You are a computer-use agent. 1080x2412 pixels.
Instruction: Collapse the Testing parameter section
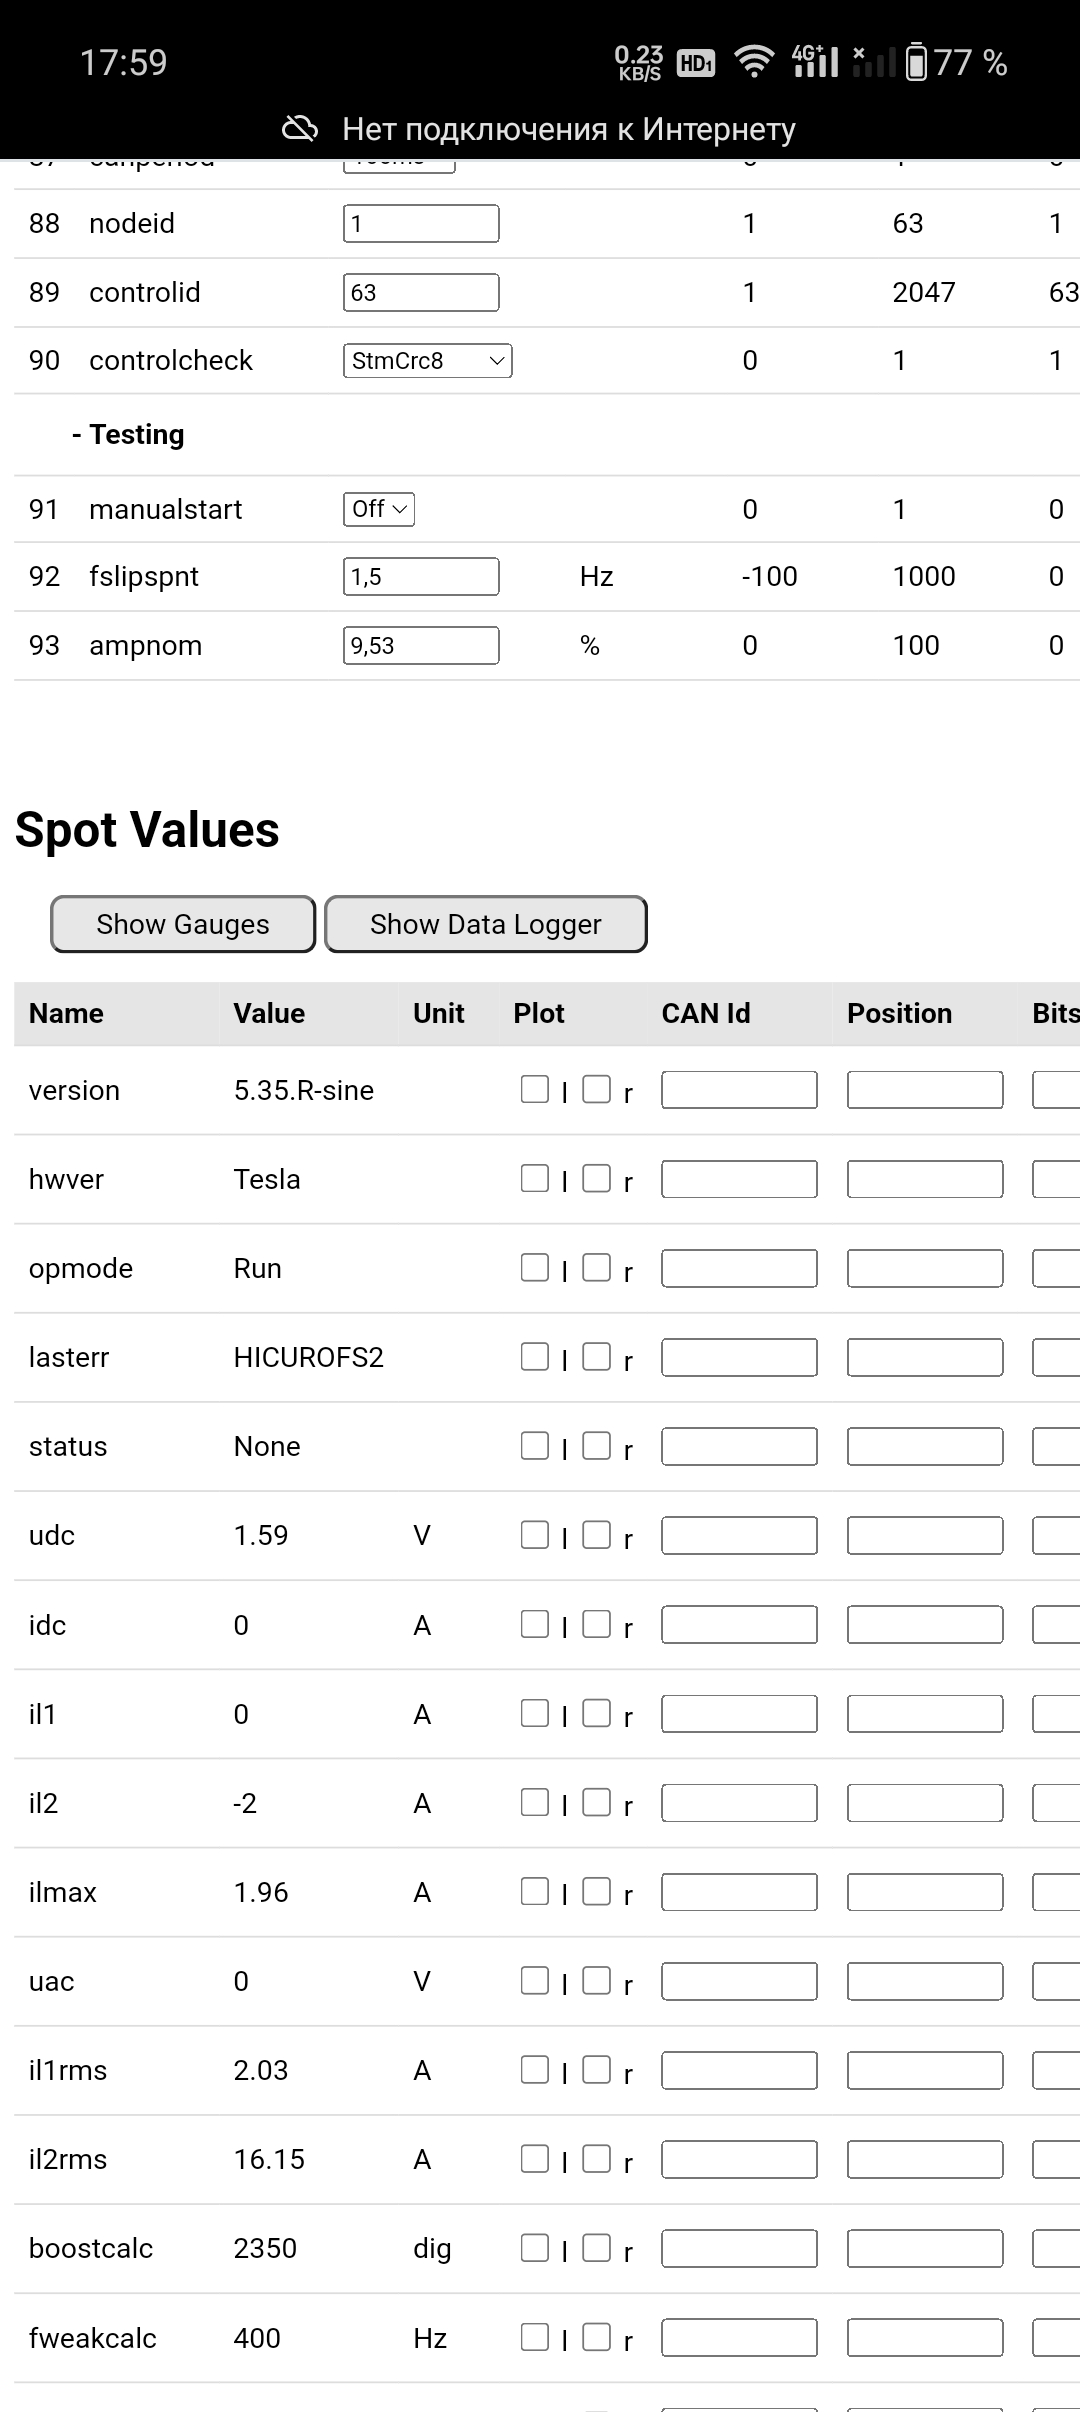[129, 435]
